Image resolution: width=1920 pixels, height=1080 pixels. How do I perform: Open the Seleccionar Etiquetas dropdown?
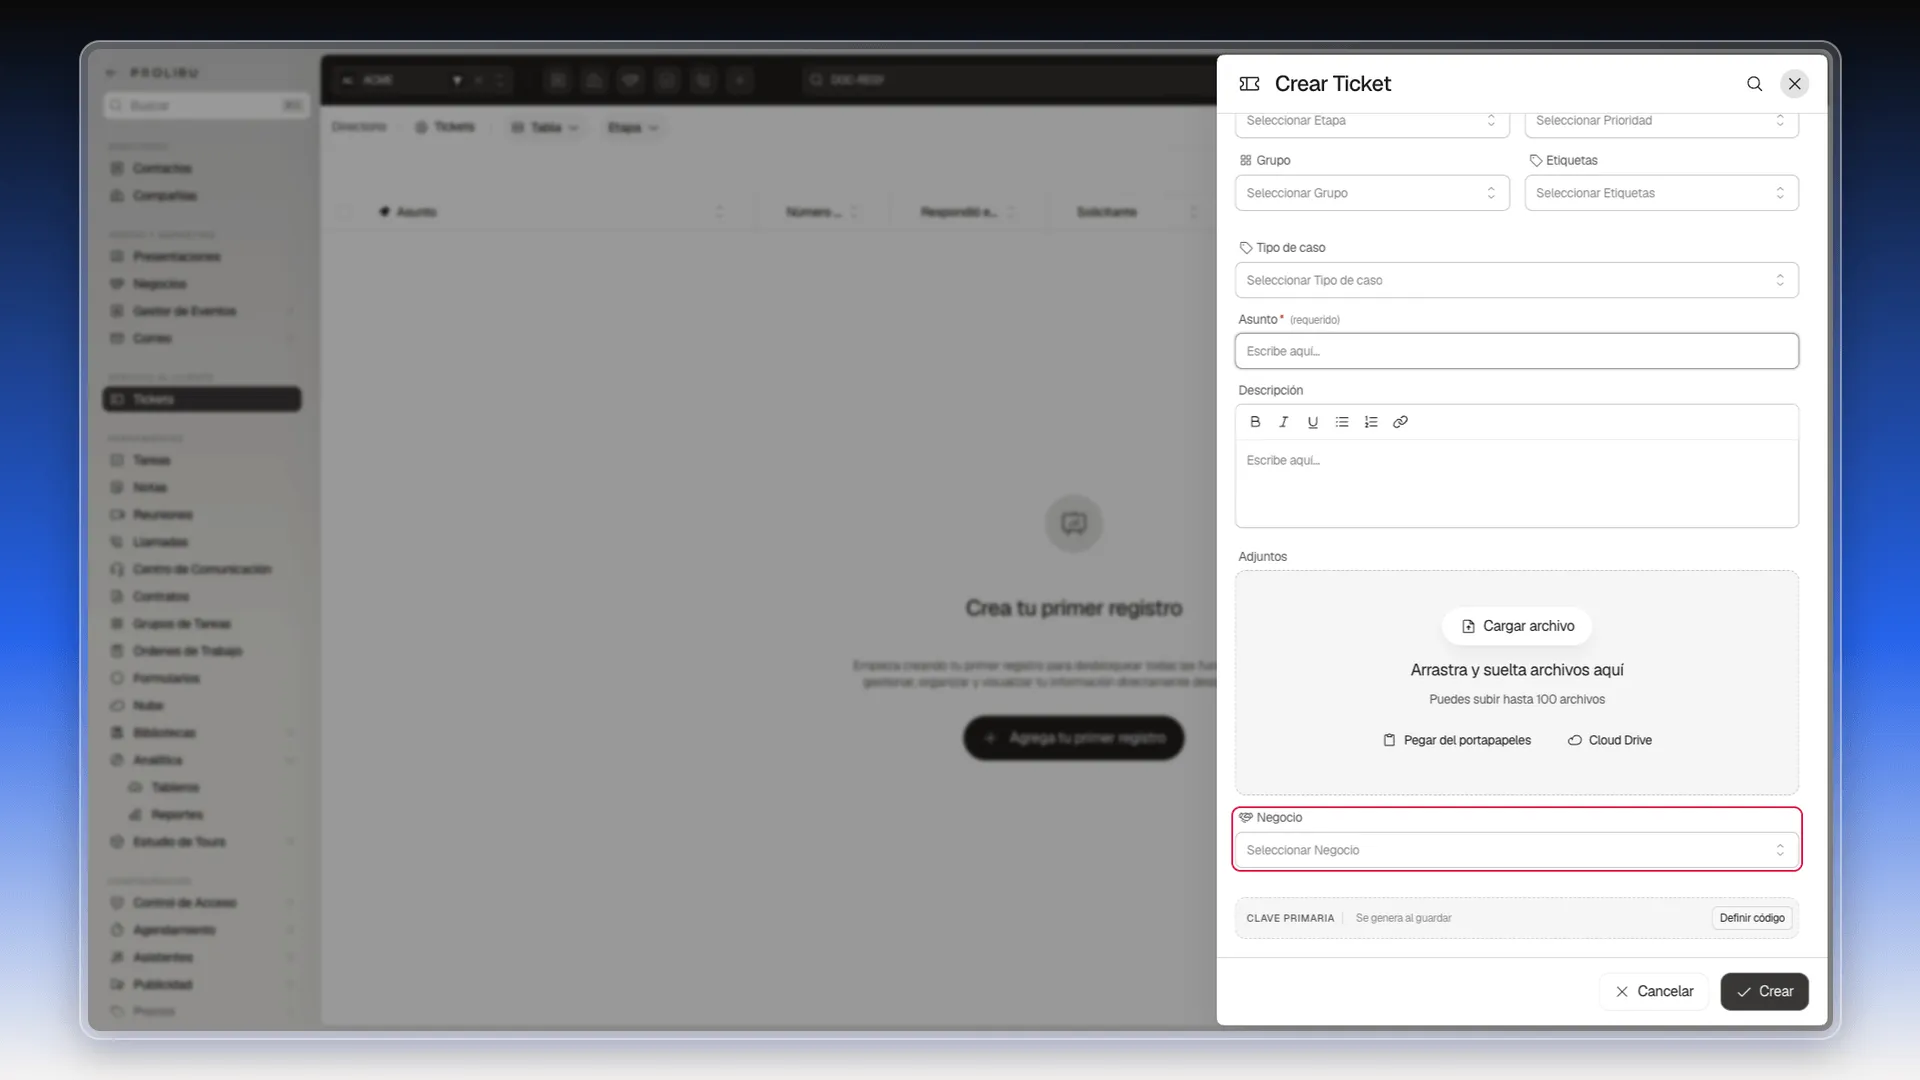[x=1661, y=193]
